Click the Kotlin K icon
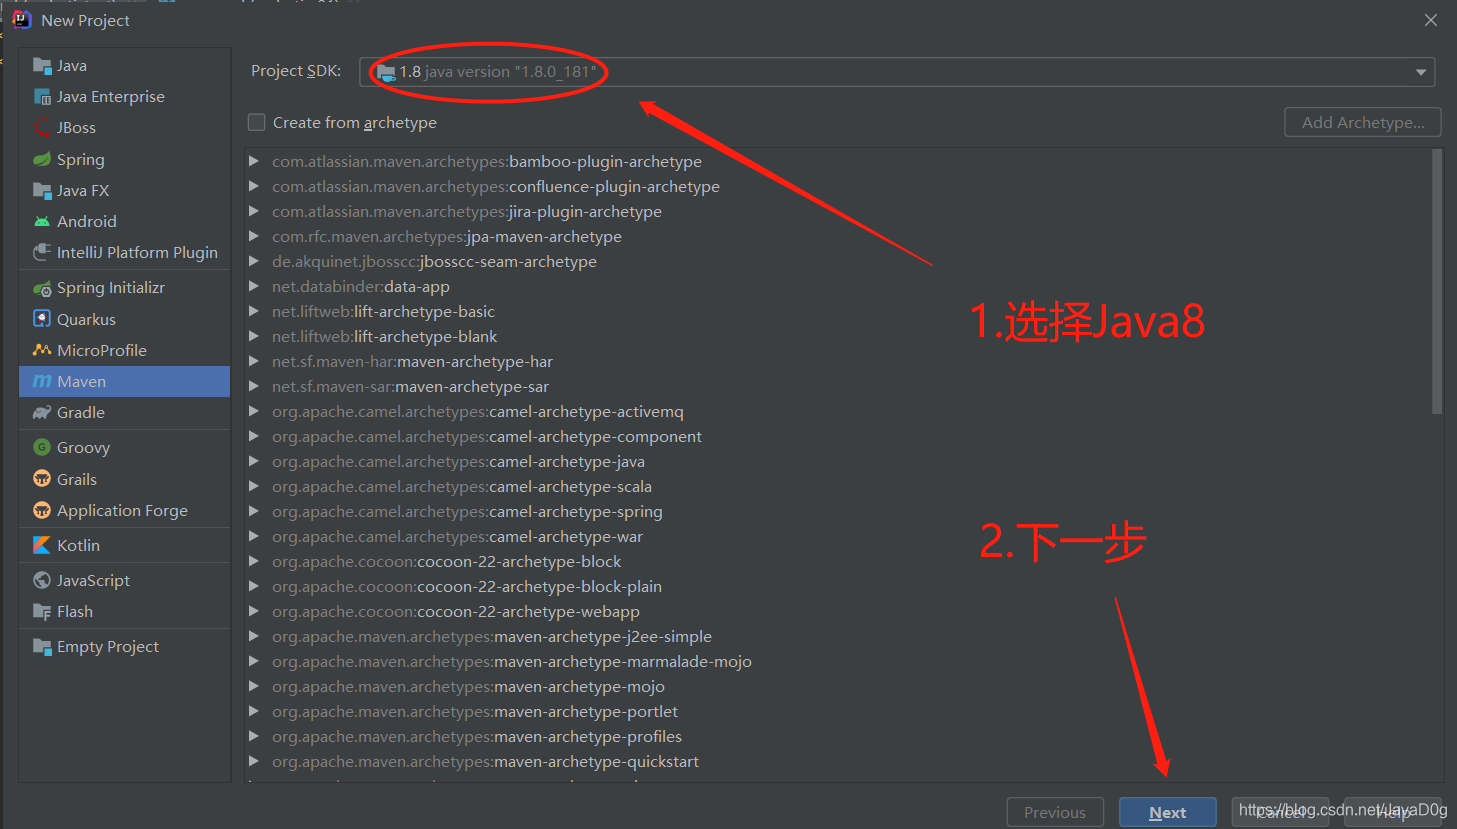Screen dimensions: 1457x829 pos(42,545)
